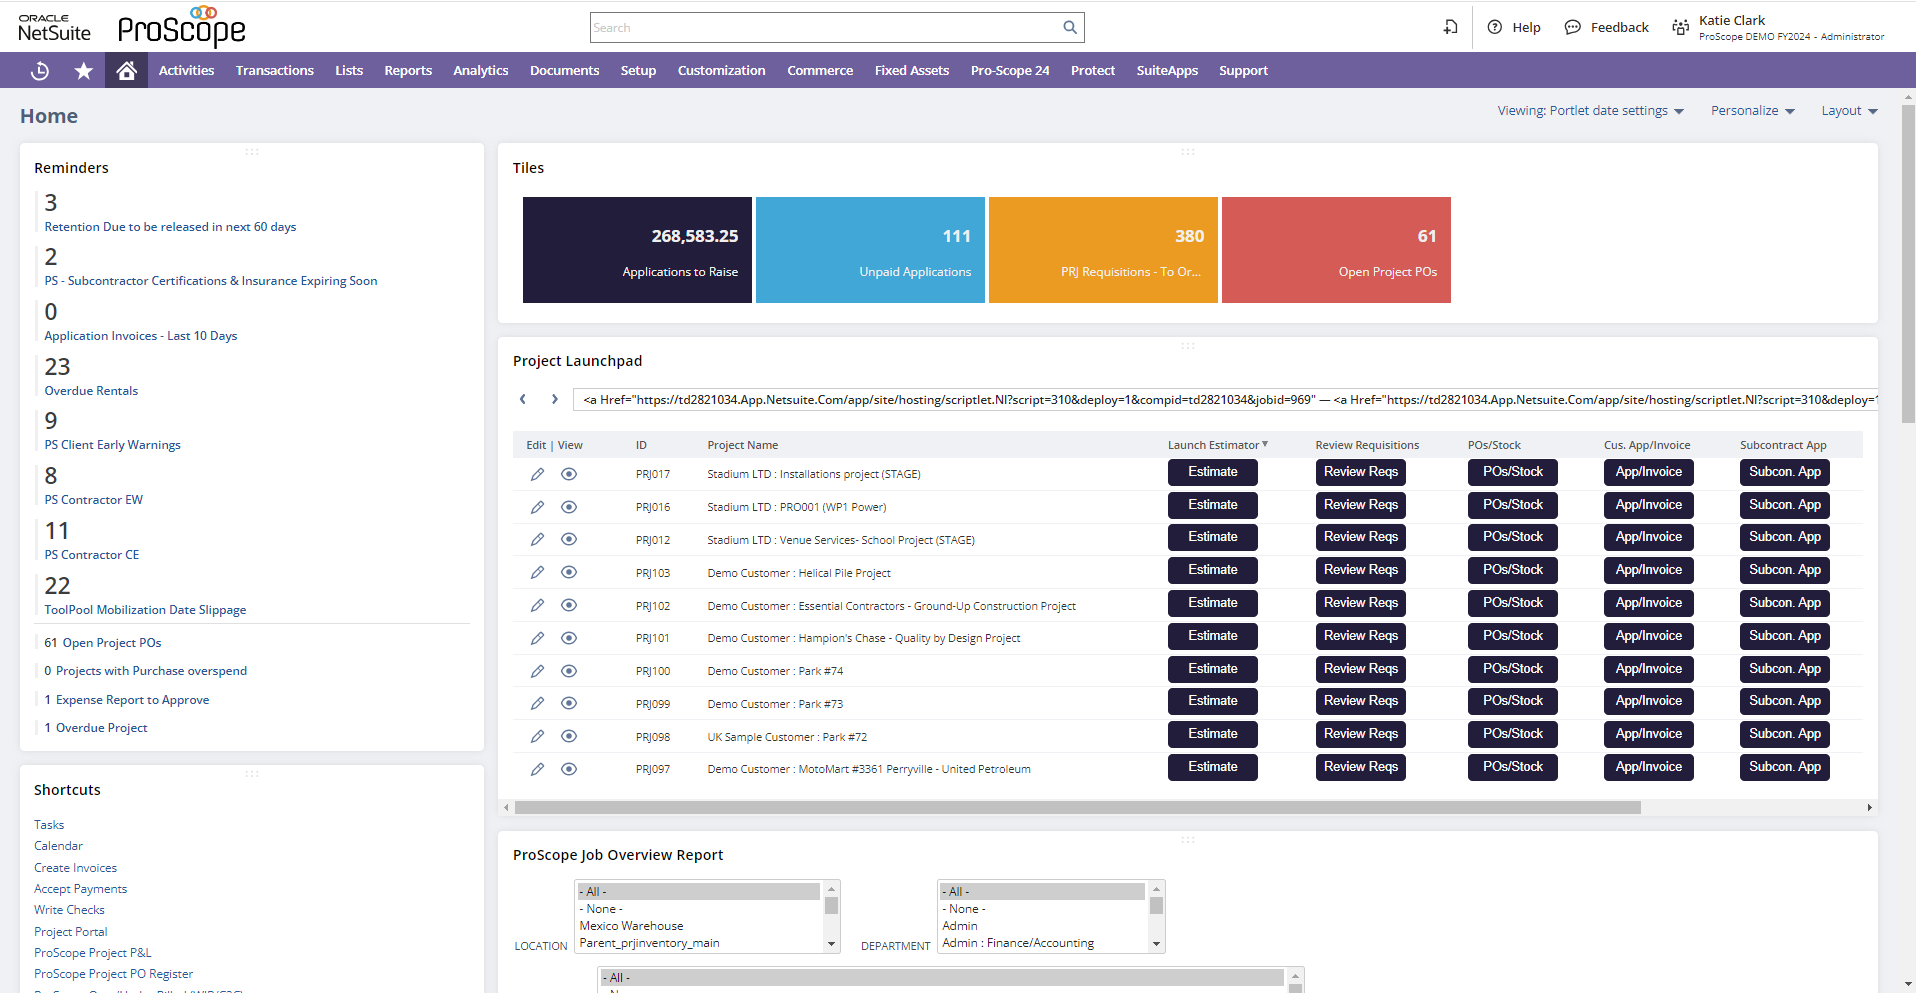1916x993 pixels.
Task: Open the Layout dropdown menu
Action: pos(1848,110)
